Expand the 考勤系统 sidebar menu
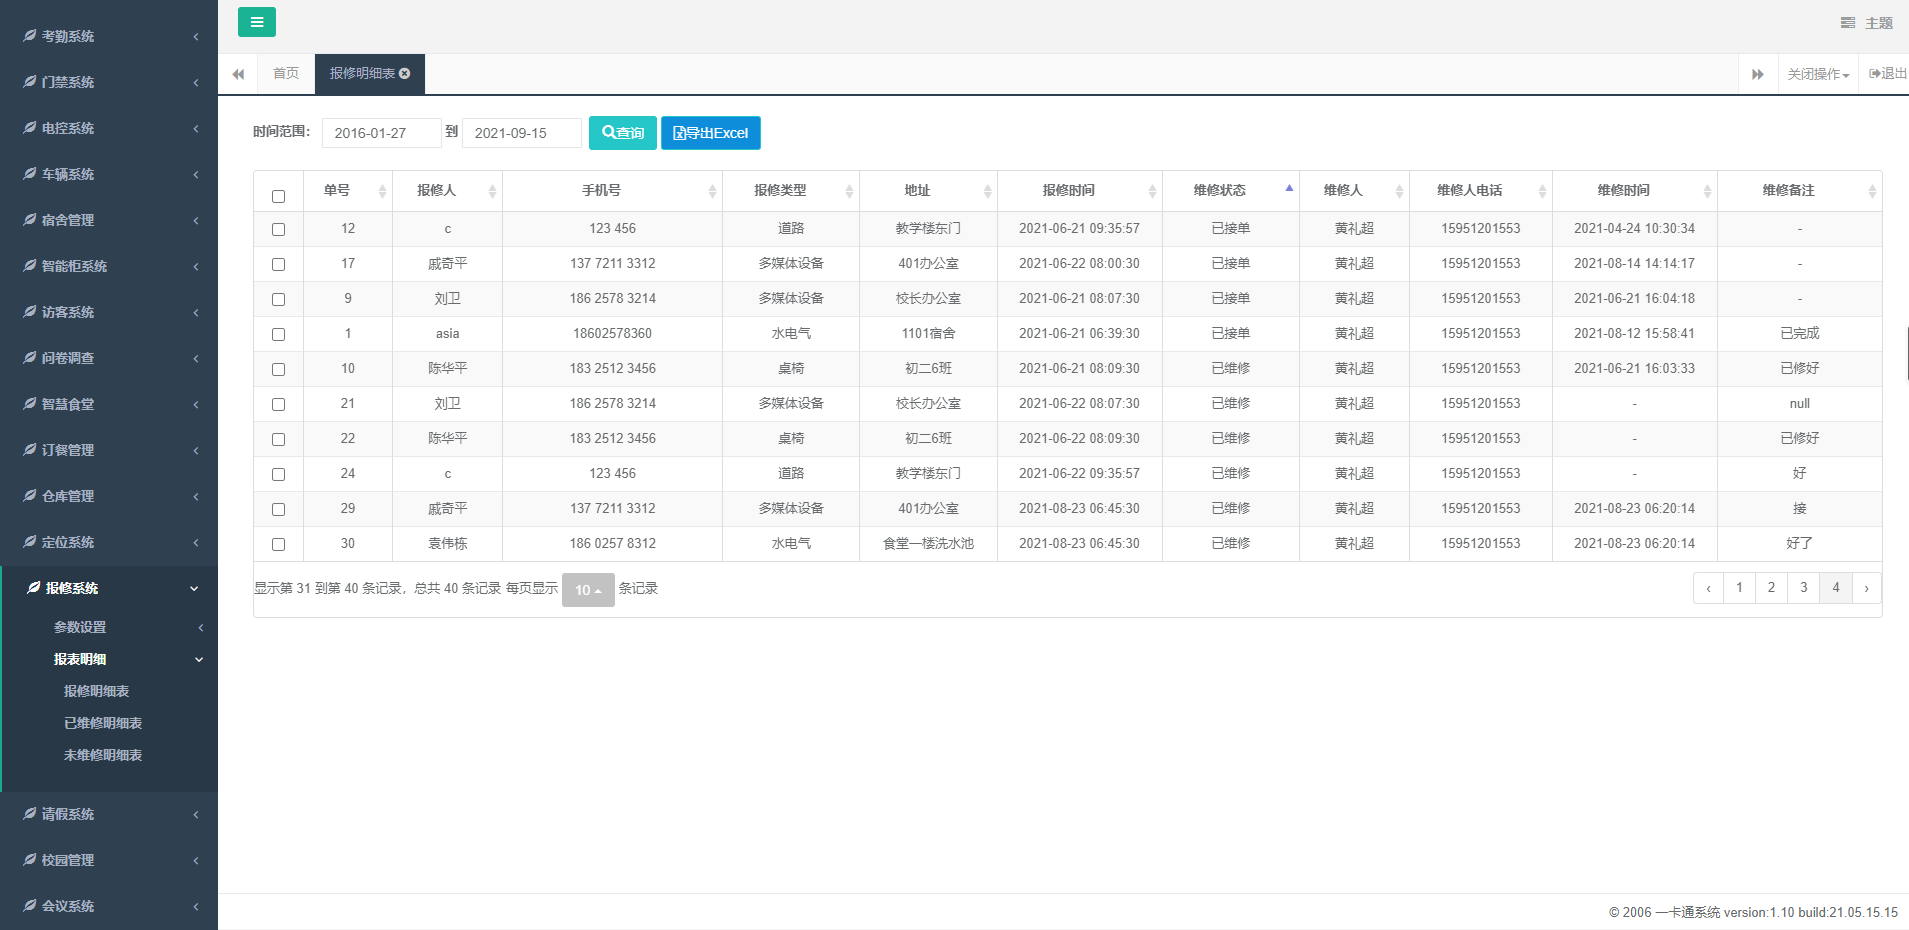Image resolution: width=1909 pixels, height=930 pixels. [108, 36]
